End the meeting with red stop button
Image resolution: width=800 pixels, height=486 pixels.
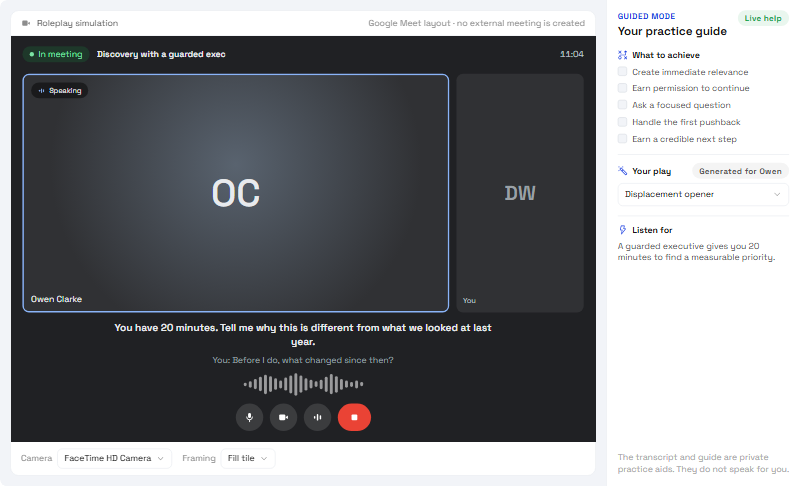click(354, 417)
